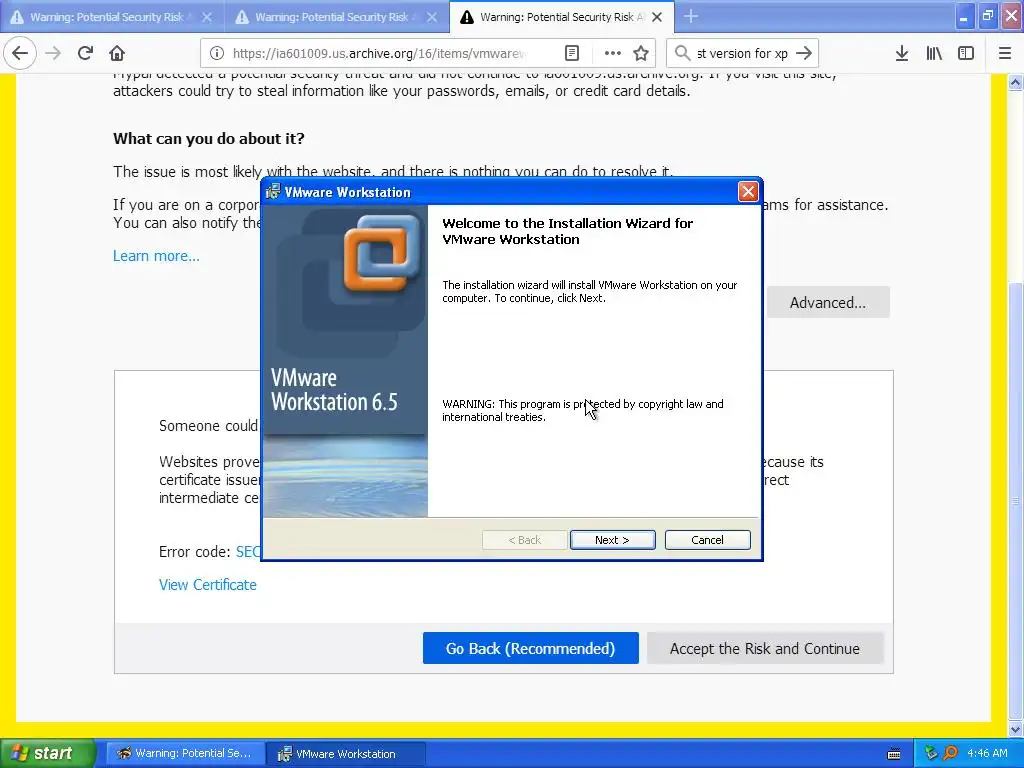Viewport: 1024px width, 768px height.
Task: Click the orange search tray icon
Action: [x=950, y=753]
